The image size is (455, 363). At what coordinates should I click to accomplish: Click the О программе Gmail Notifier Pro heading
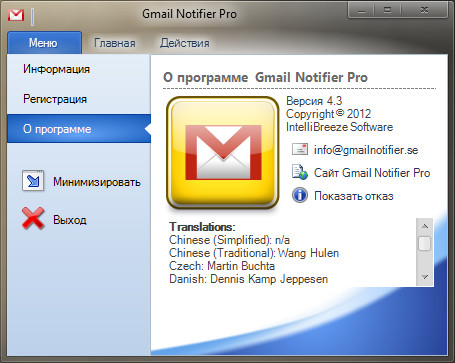tap(265, 77)
